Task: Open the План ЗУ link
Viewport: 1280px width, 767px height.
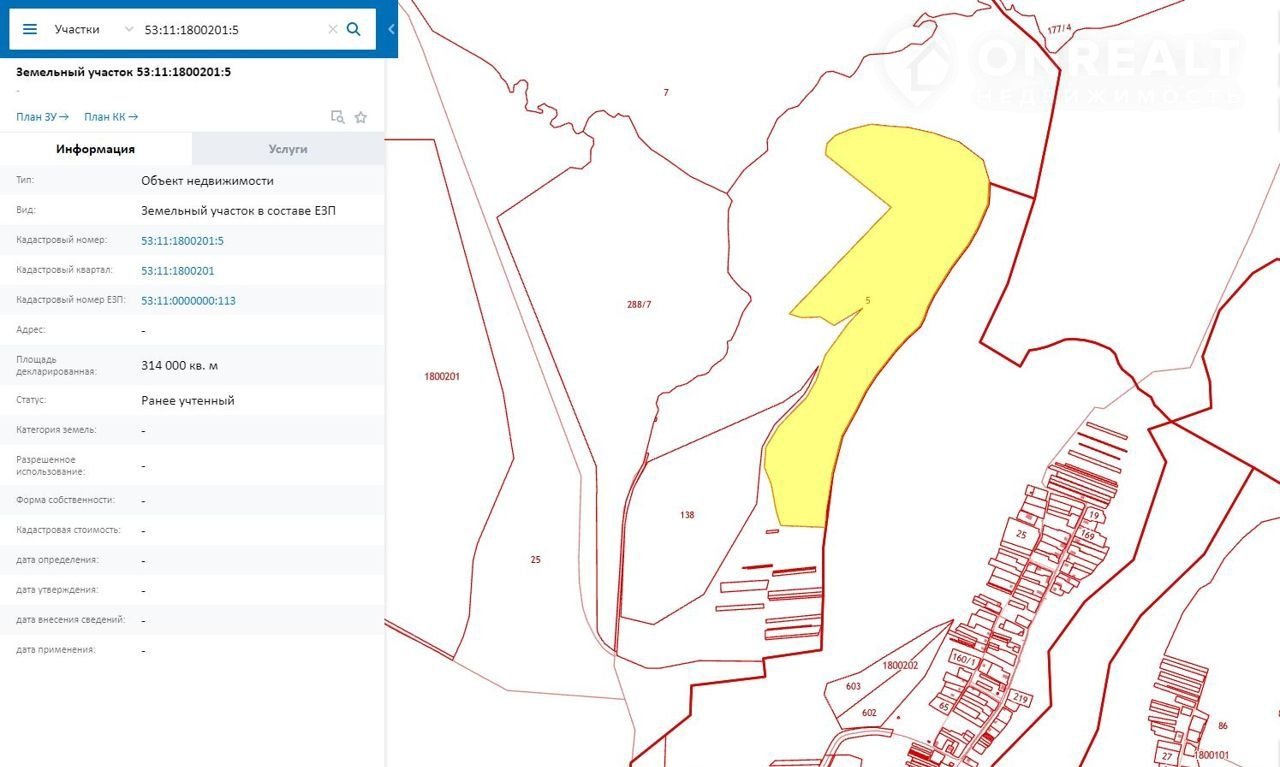Action: click(x=42, y=117)
